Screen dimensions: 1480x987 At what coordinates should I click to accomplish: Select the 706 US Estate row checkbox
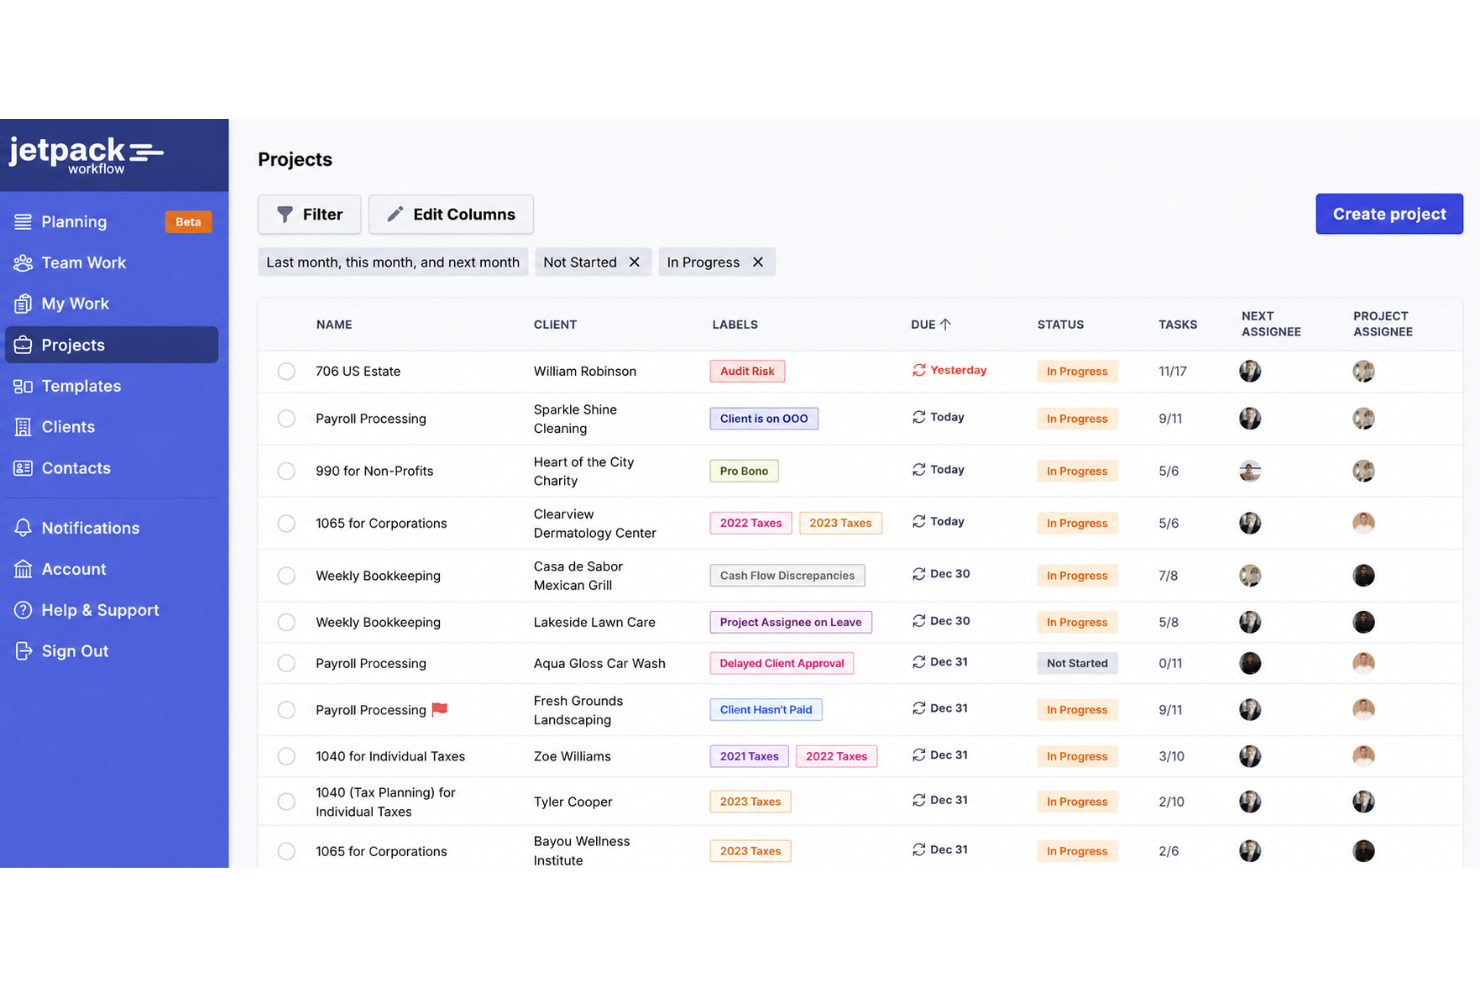point(287,371)
